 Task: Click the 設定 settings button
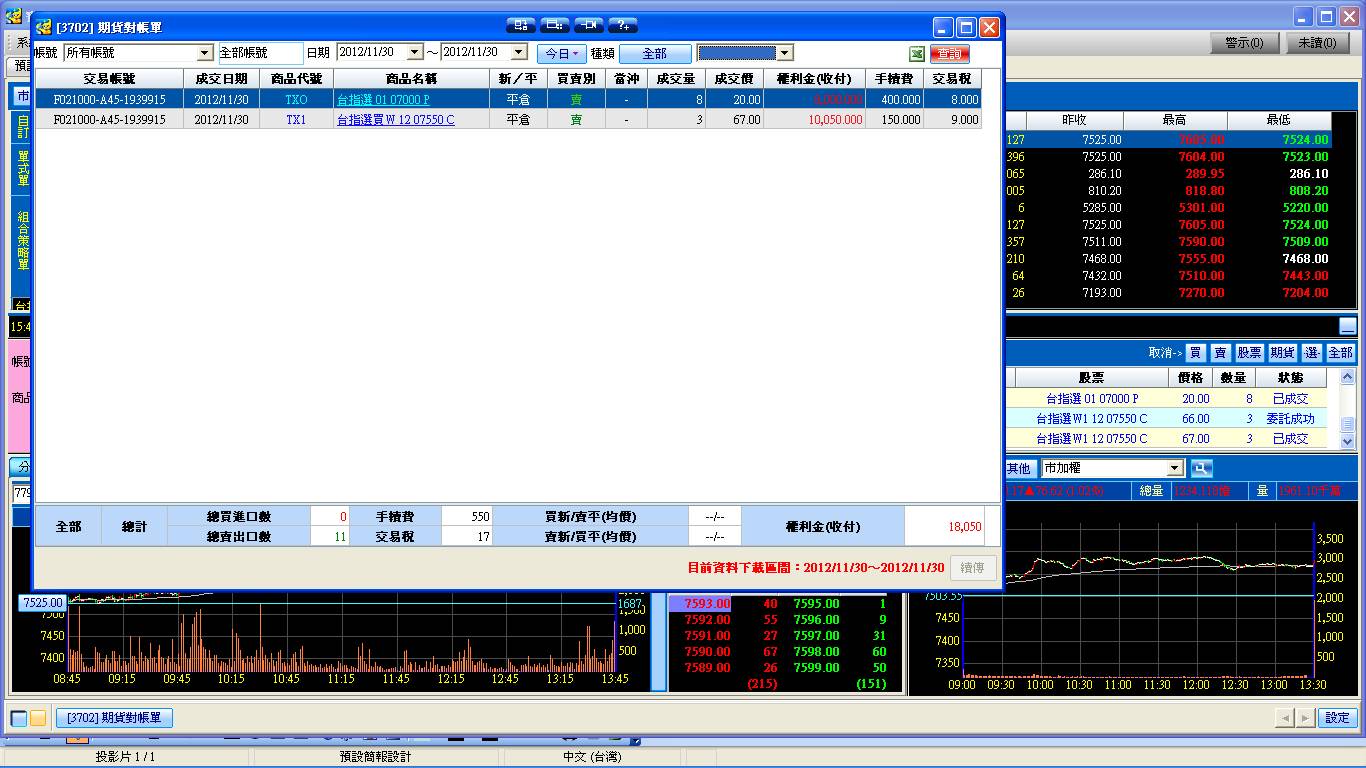(1338, 718)
